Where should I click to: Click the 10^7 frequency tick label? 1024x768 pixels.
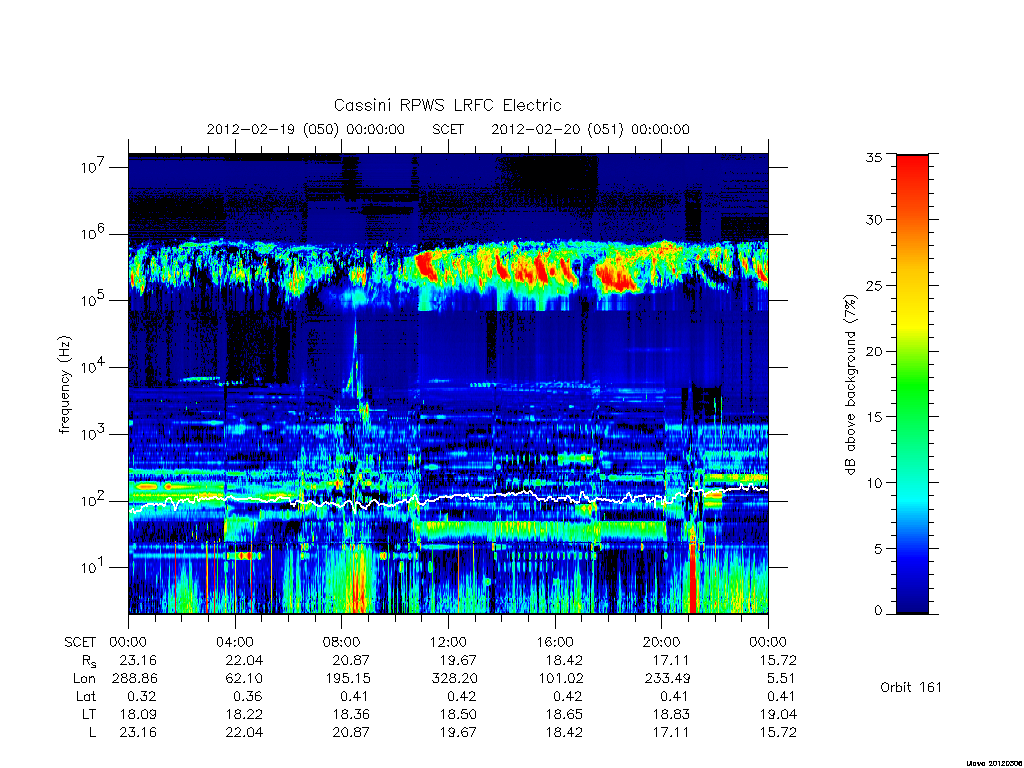coord(94,167)
